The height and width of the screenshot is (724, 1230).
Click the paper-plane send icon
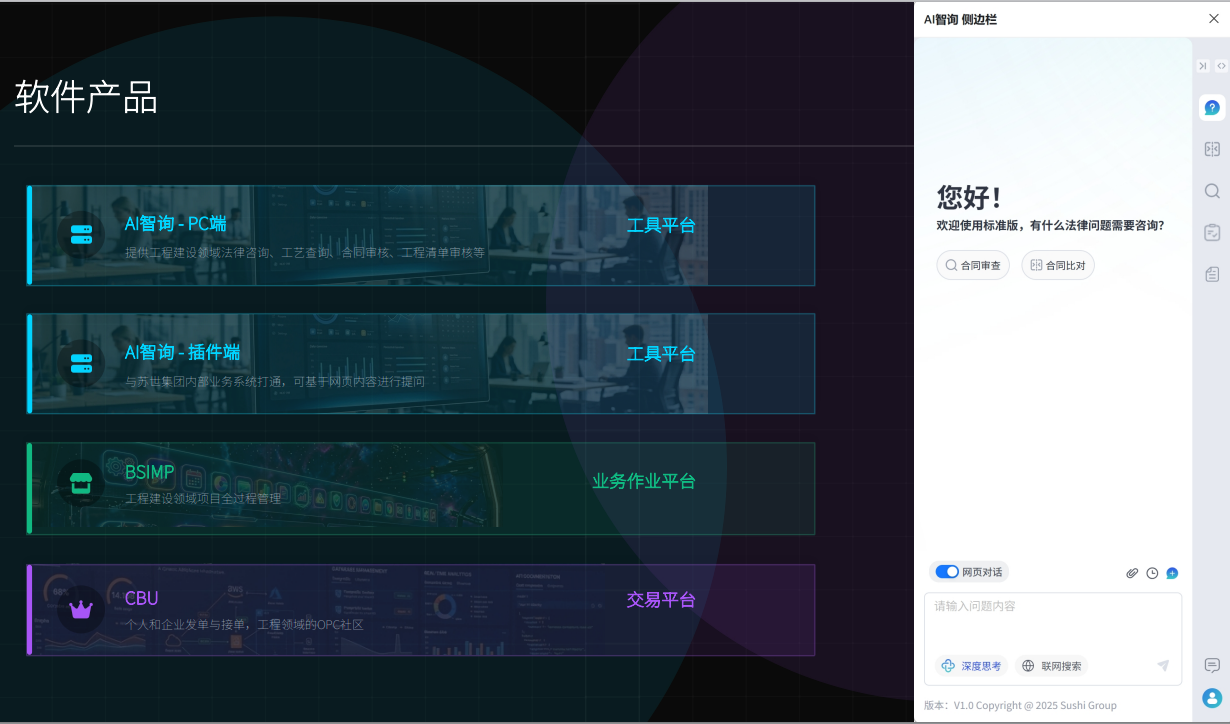pos(1163,666)
